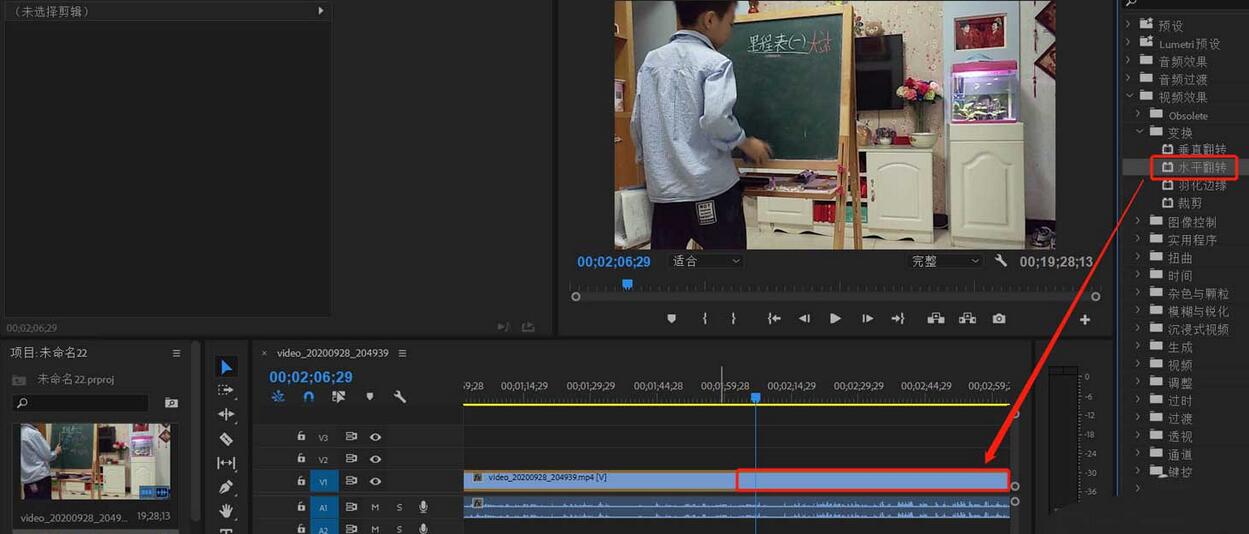
Task: Toggle the lock on track V3
Action: pyautogui.click(x=301, y=437)
